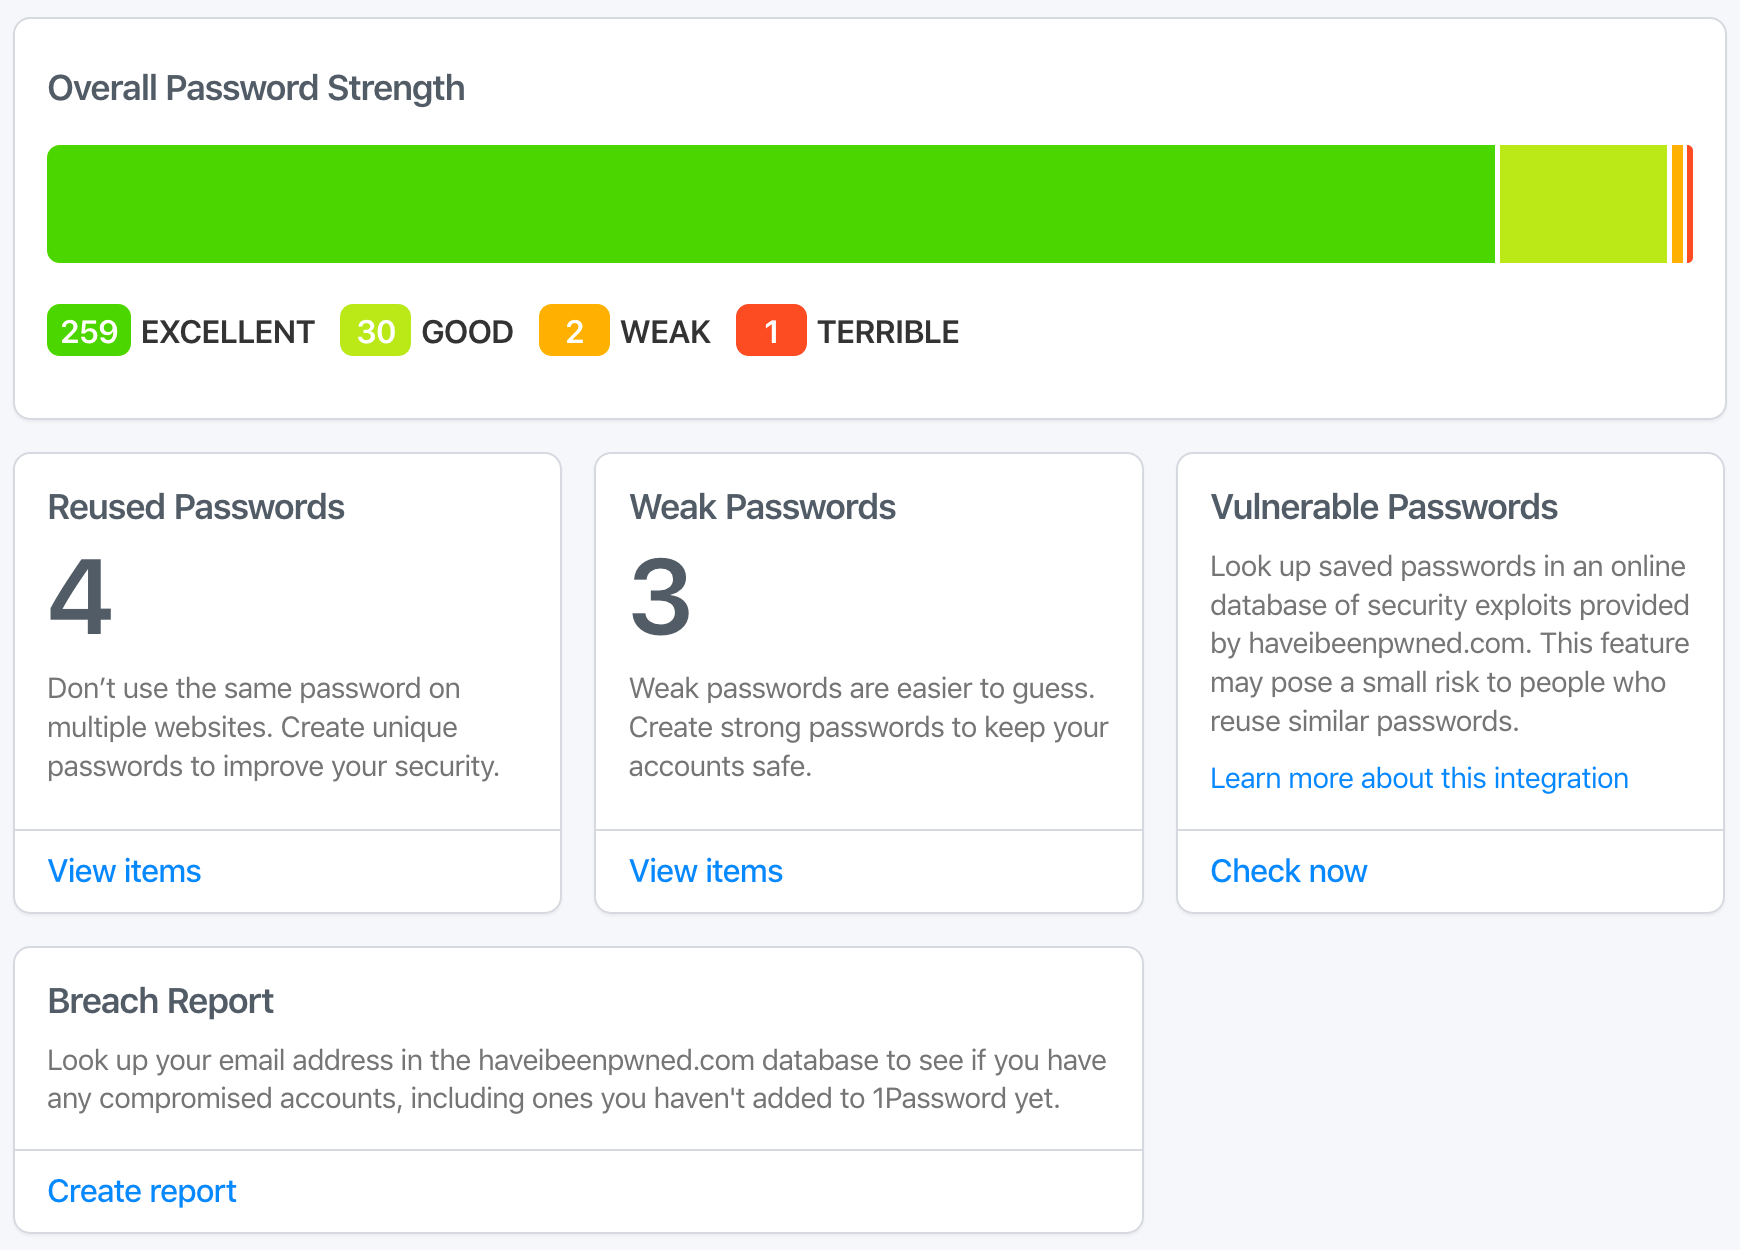
Task: Click the orange Weak bar segment
Action: 1677,204
